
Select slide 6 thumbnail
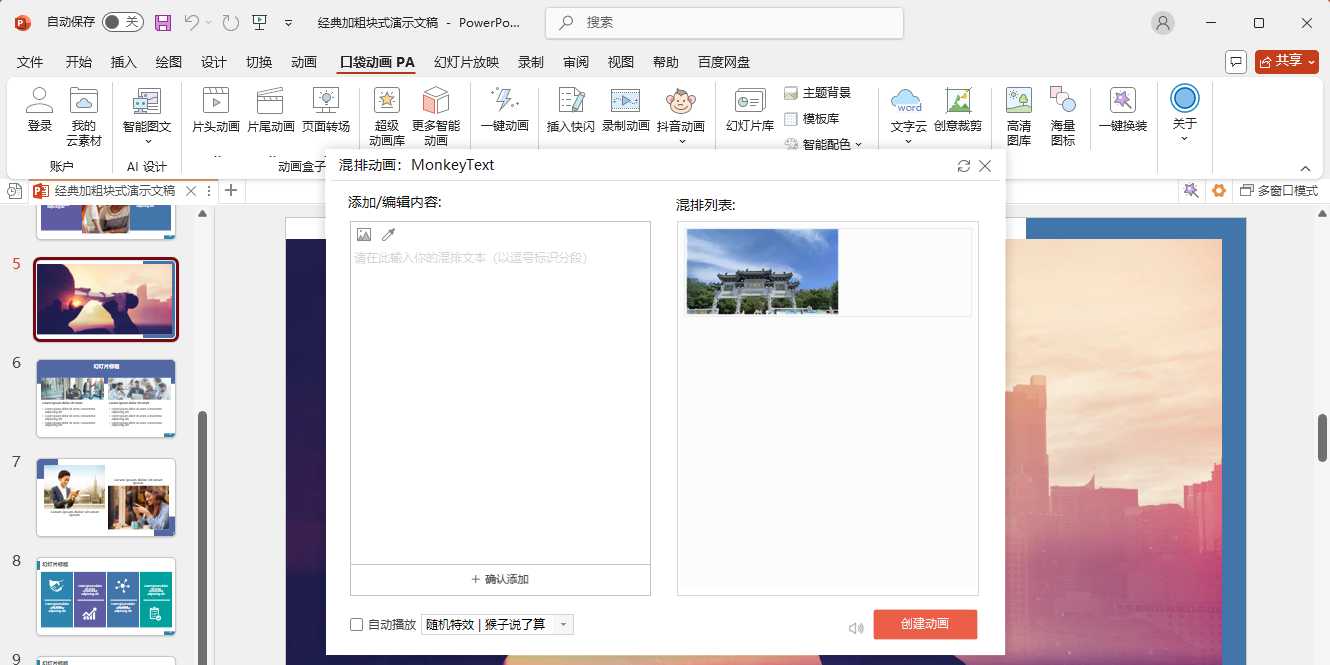coord(106,398)
